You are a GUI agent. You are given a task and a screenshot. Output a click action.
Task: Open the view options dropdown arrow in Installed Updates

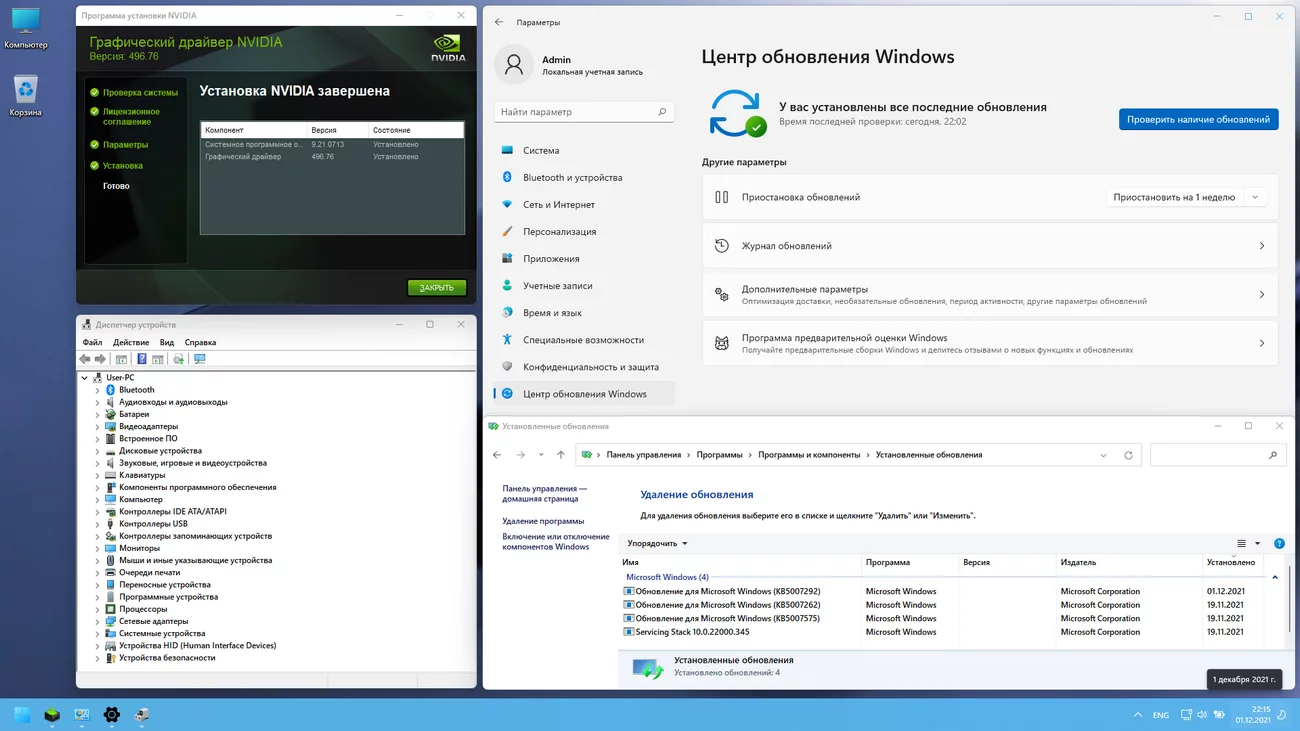tap(1257, 544)
